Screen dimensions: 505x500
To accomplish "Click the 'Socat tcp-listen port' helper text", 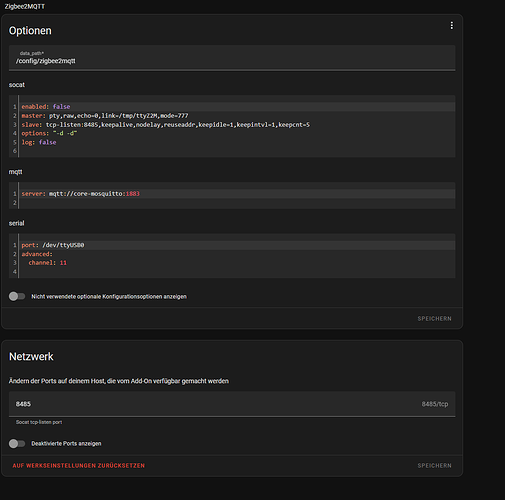I will [x=39, y=422].
